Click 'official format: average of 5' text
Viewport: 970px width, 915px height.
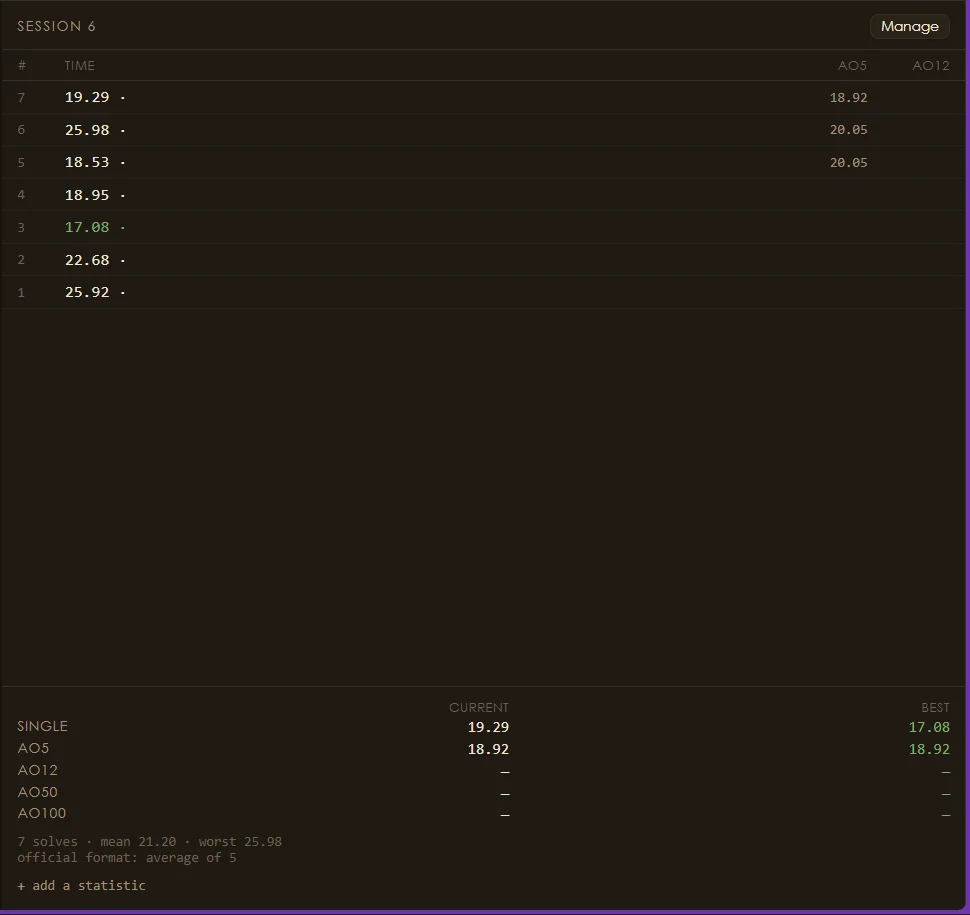pos(127,857)
